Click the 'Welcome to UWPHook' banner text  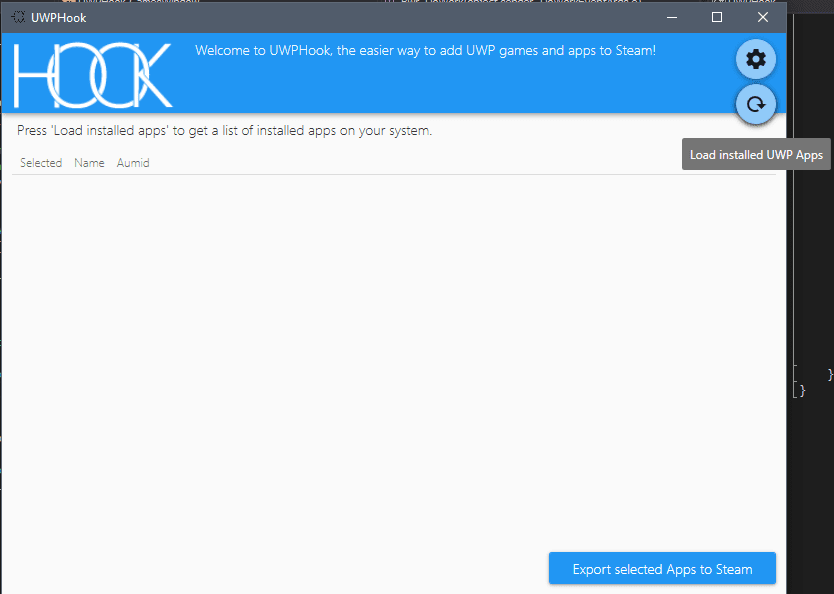(426, 51)
